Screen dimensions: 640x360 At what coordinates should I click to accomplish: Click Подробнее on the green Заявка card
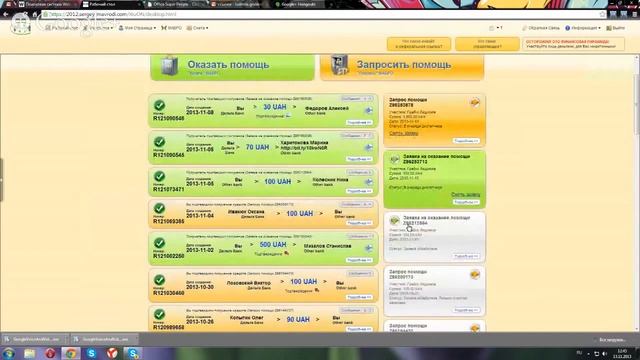466,202
